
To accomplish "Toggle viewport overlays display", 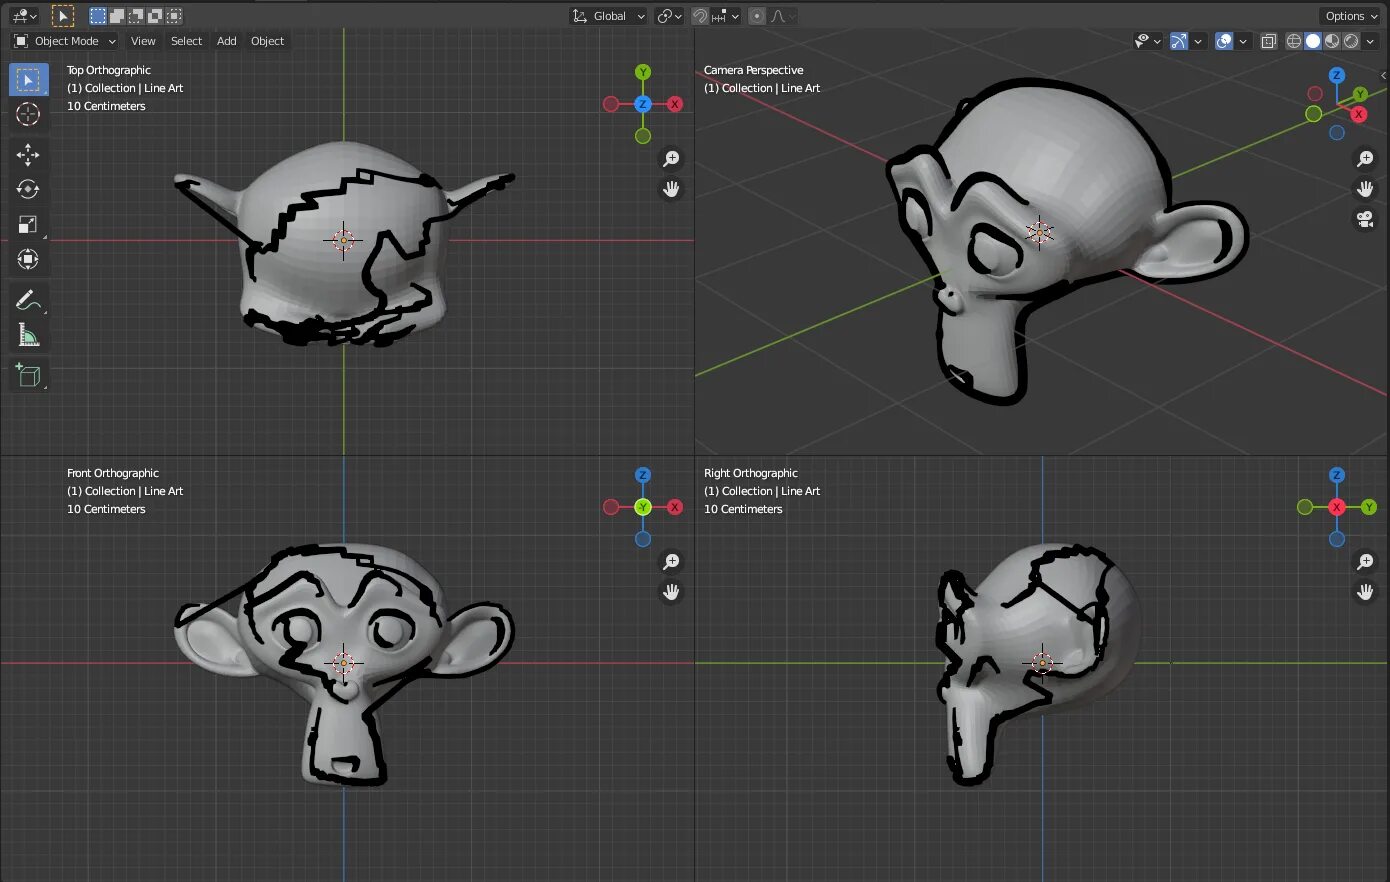I will [1224, 41].
